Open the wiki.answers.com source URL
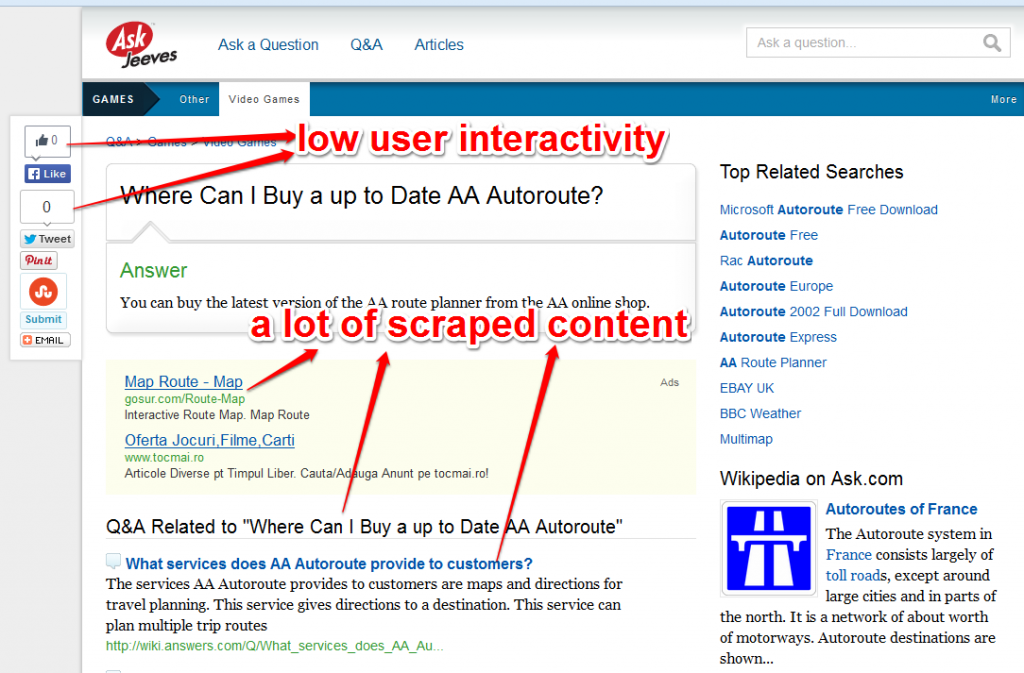Viewport: 1024px width, 673px height. [275, 646]
